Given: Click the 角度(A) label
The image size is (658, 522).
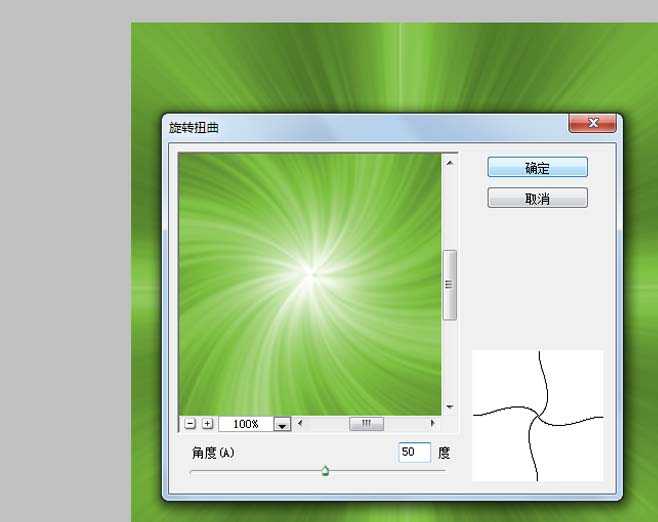Looking at the screenshot, I should coord(213,453).
